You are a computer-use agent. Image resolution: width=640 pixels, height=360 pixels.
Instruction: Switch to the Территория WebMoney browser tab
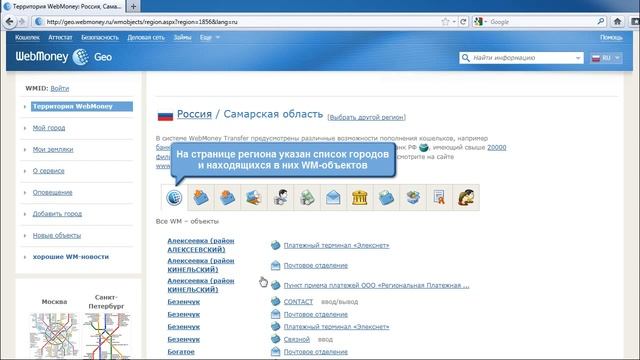63,7
